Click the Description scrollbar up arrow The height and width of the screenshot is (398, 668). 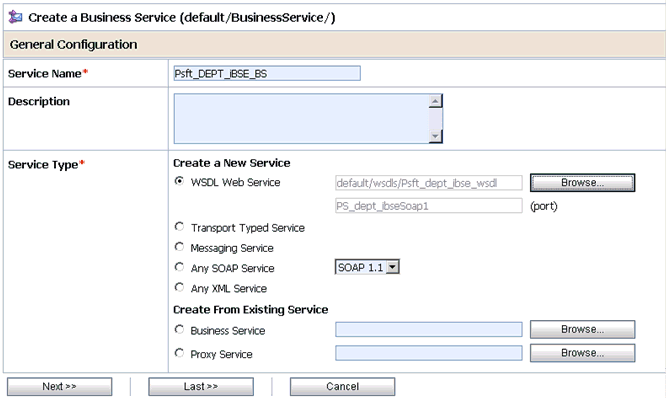pos(435,101)
